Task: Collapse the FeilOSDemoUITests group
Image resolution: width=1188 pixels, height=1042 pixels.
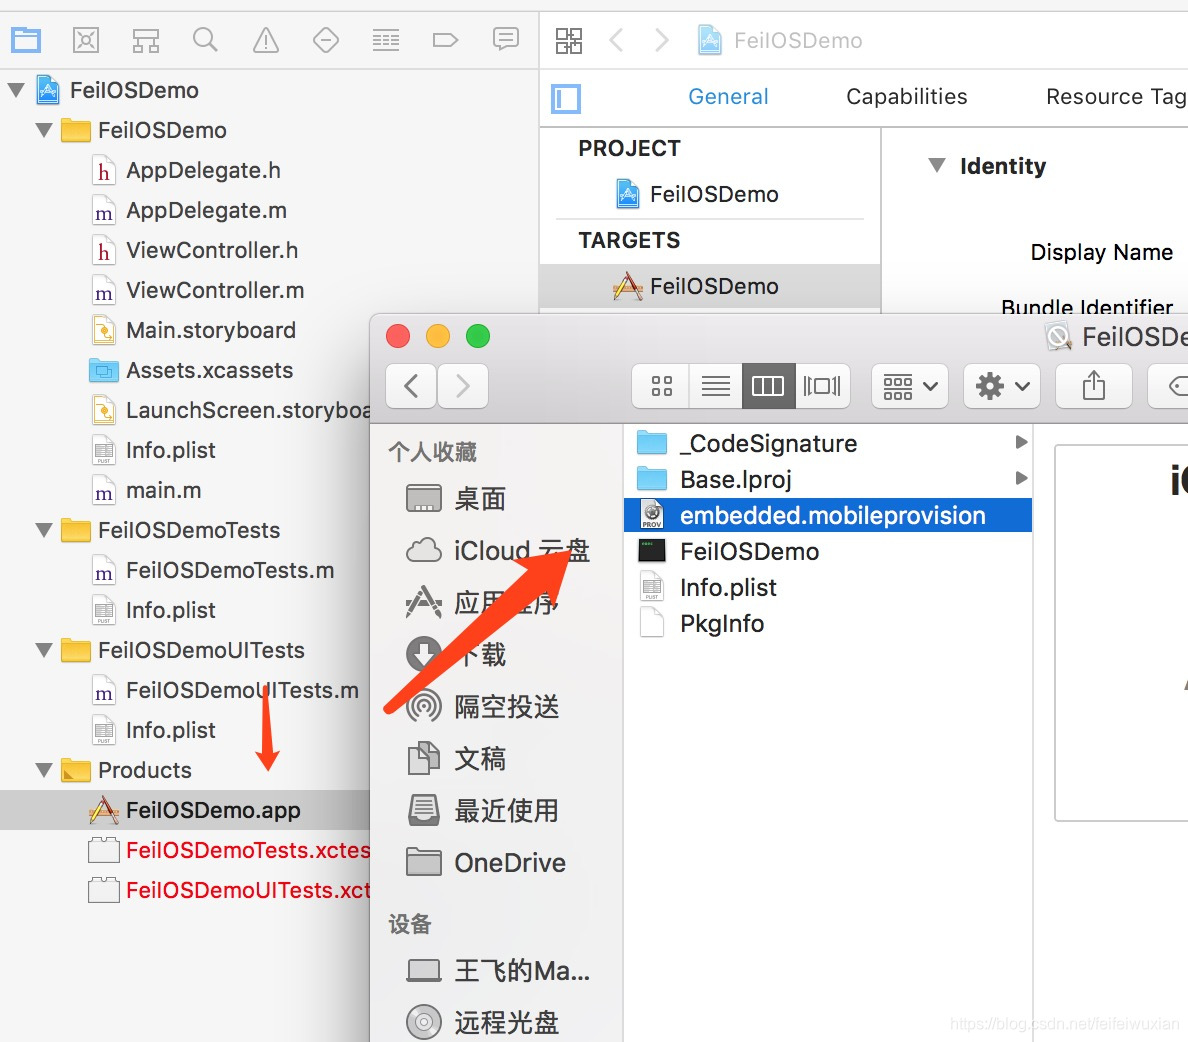Action: click(44, 650)
